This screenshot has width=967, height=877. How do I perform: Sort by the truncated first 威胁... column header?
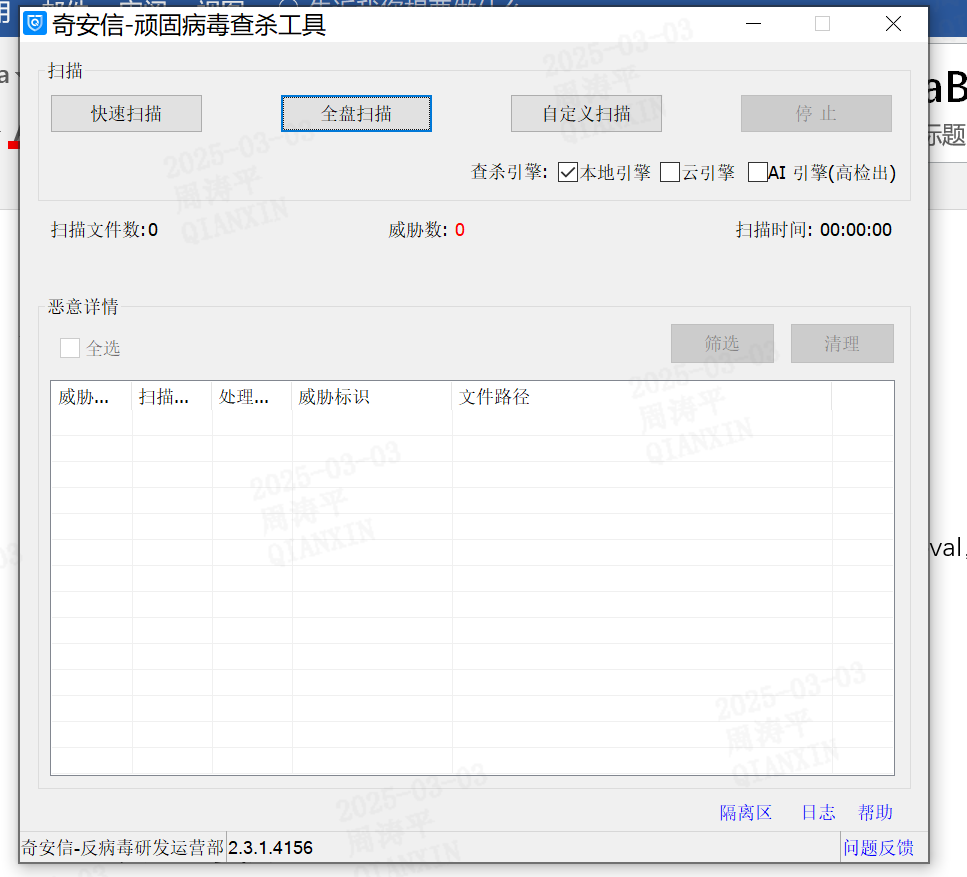[91, 397]
